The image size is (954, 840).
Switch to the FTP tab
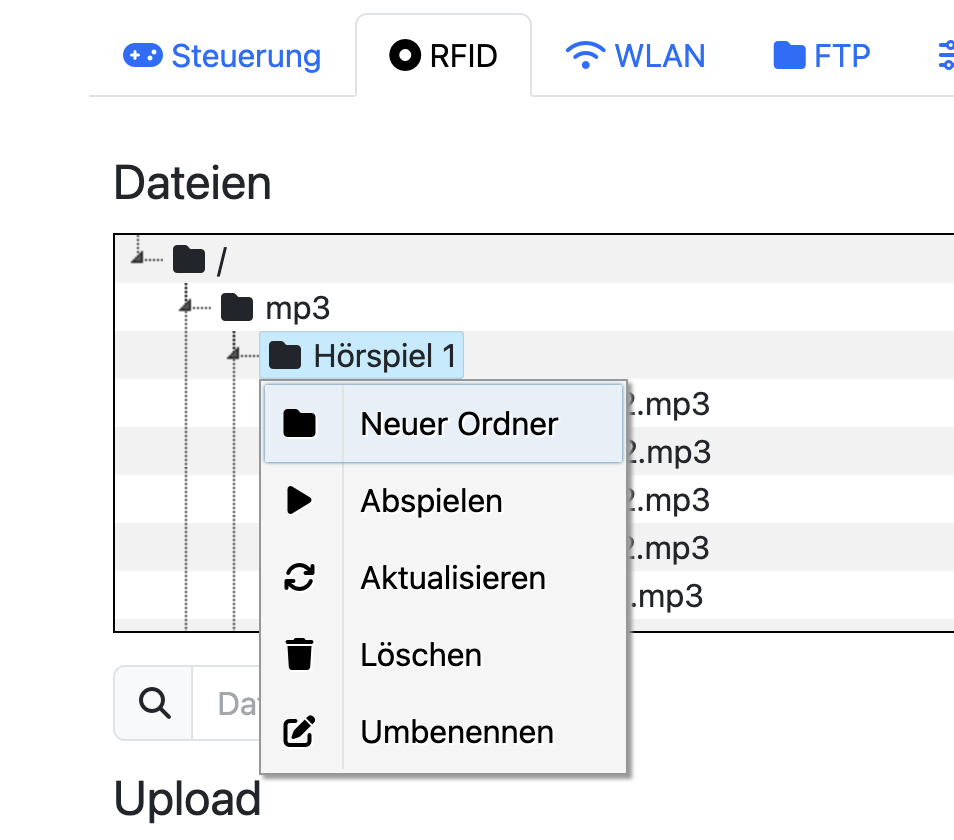(821, 56)
